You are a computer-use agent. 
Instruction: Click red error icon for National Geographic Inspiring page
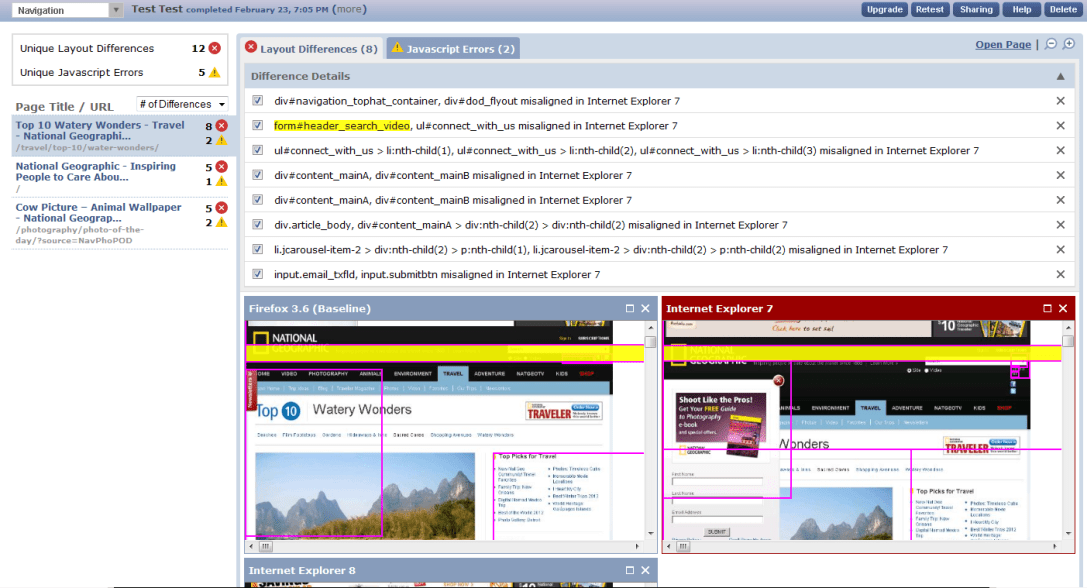pyautogui.click(x=221, y=166)
